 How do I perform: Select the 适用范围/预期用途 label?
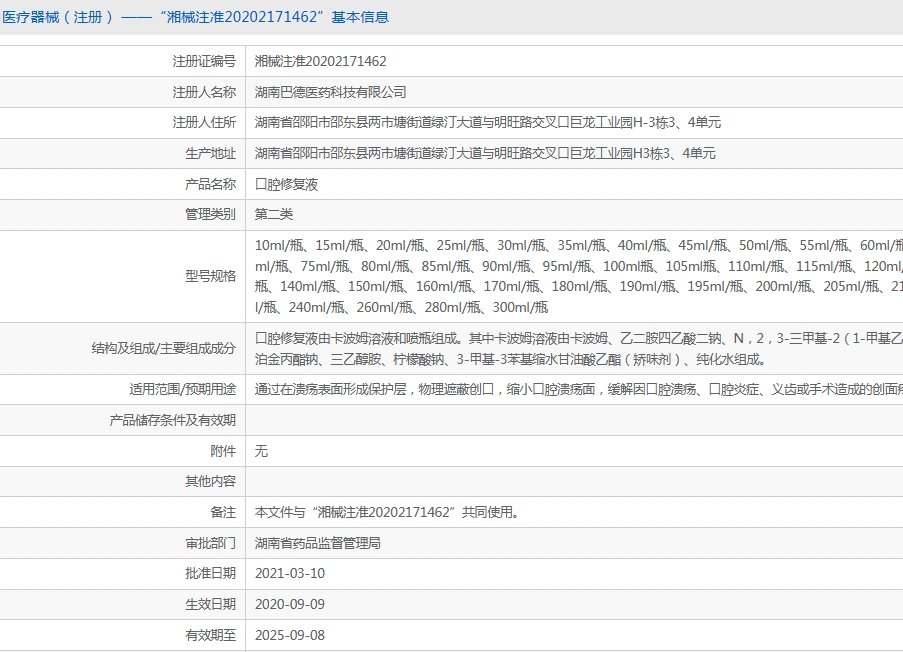183,389
